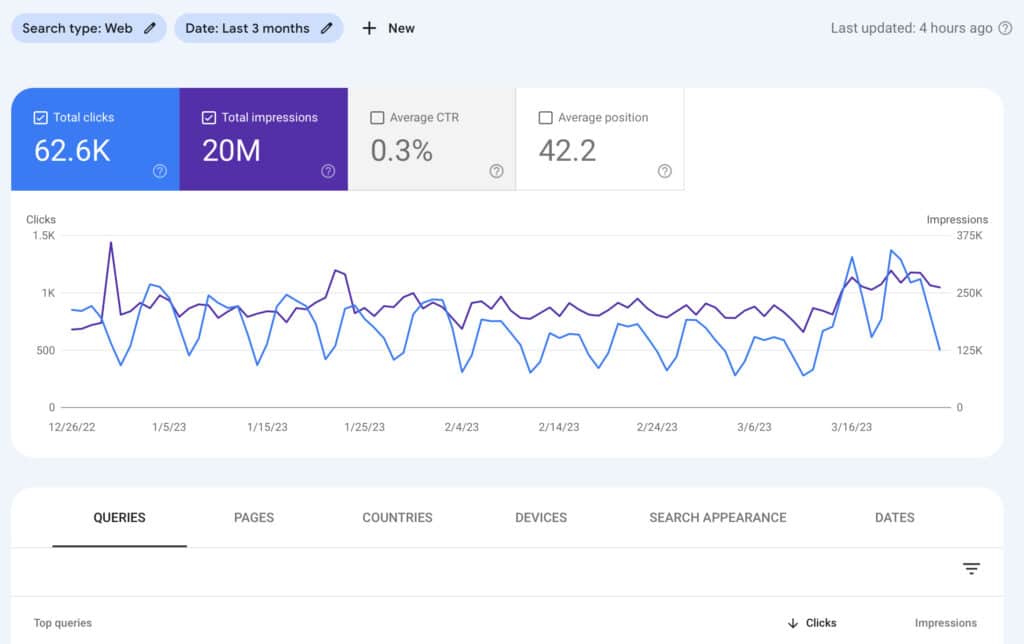Enable the Average CTR checkbox

[377, 118]
